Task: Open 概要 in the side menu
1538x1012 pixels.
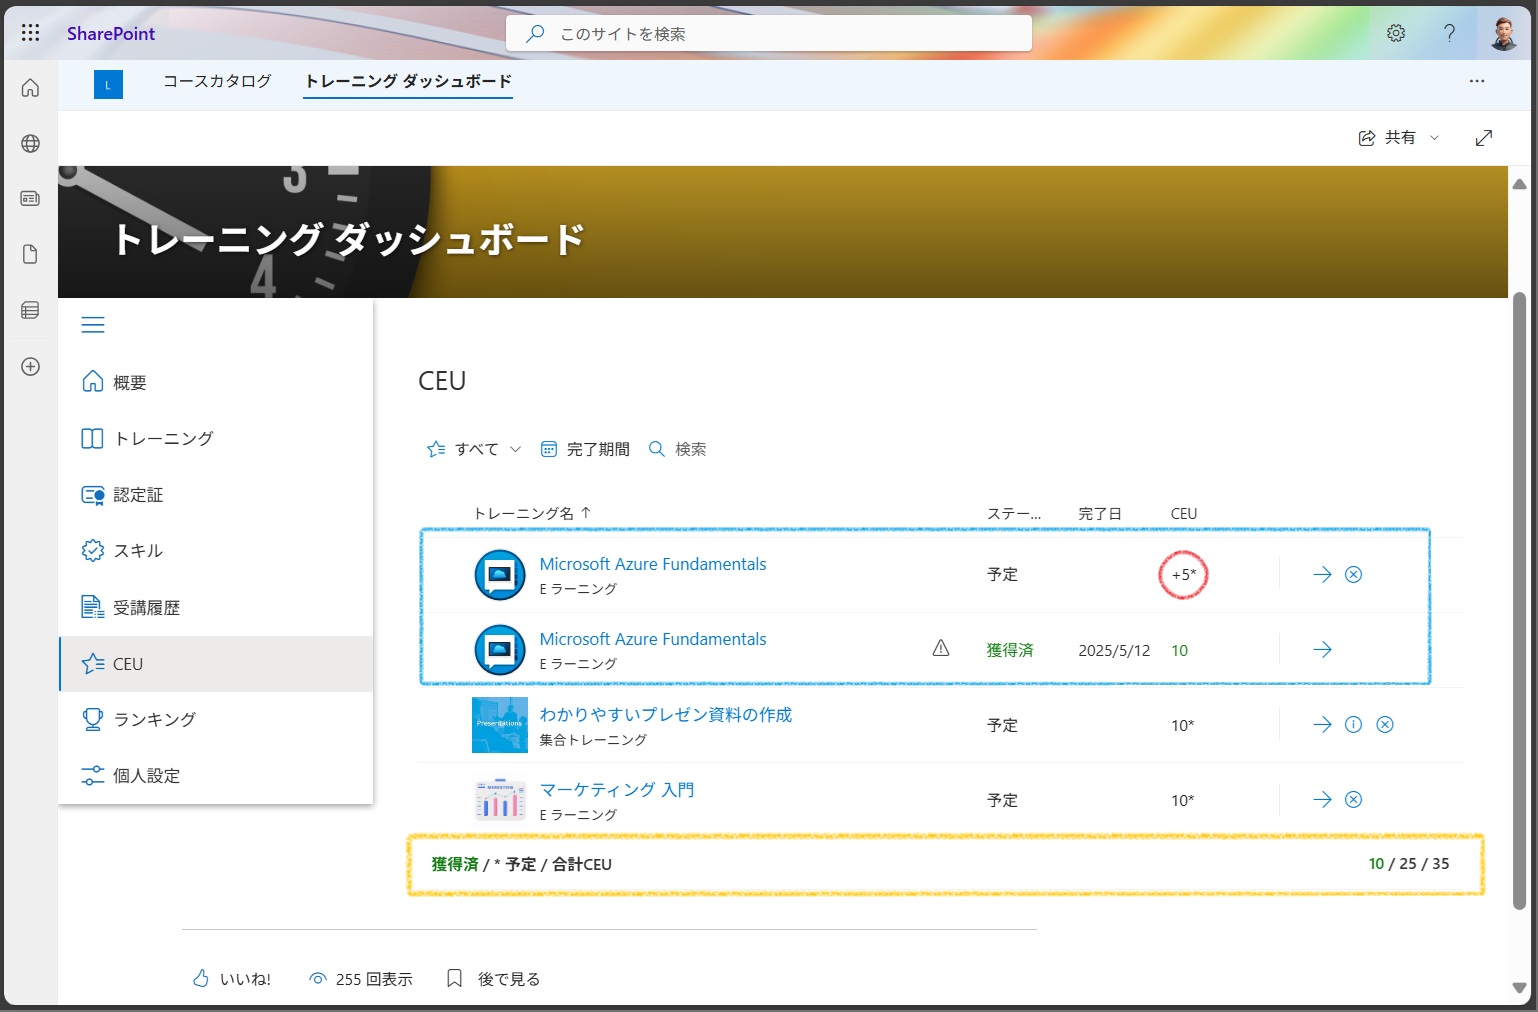Action: click(x=216, y=382)
